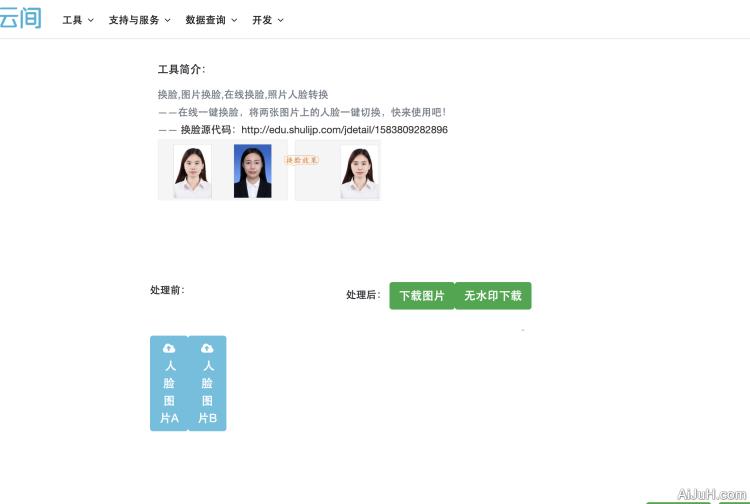750x504 pixels.
Task: Open the 工具 navigation menu item
Action: click(72, 20)
